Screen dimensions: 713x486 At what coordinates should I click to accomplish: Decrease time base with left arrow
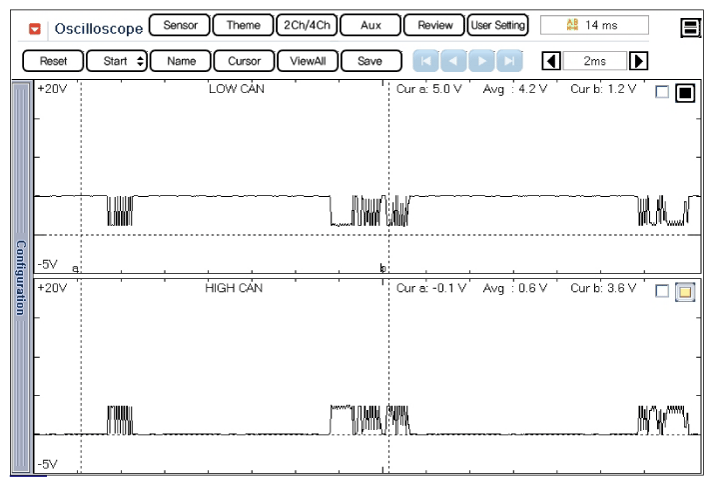[550, 61]
